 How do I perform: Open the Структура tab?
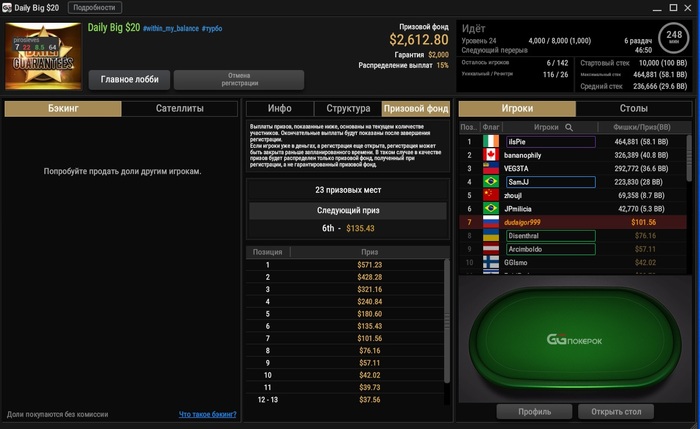point(348,108)
